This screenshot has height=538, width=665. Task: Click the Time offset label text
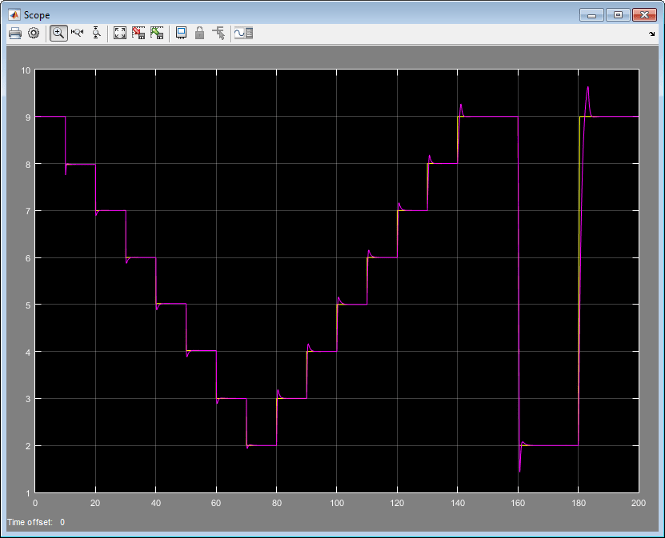tap(30, 522)
